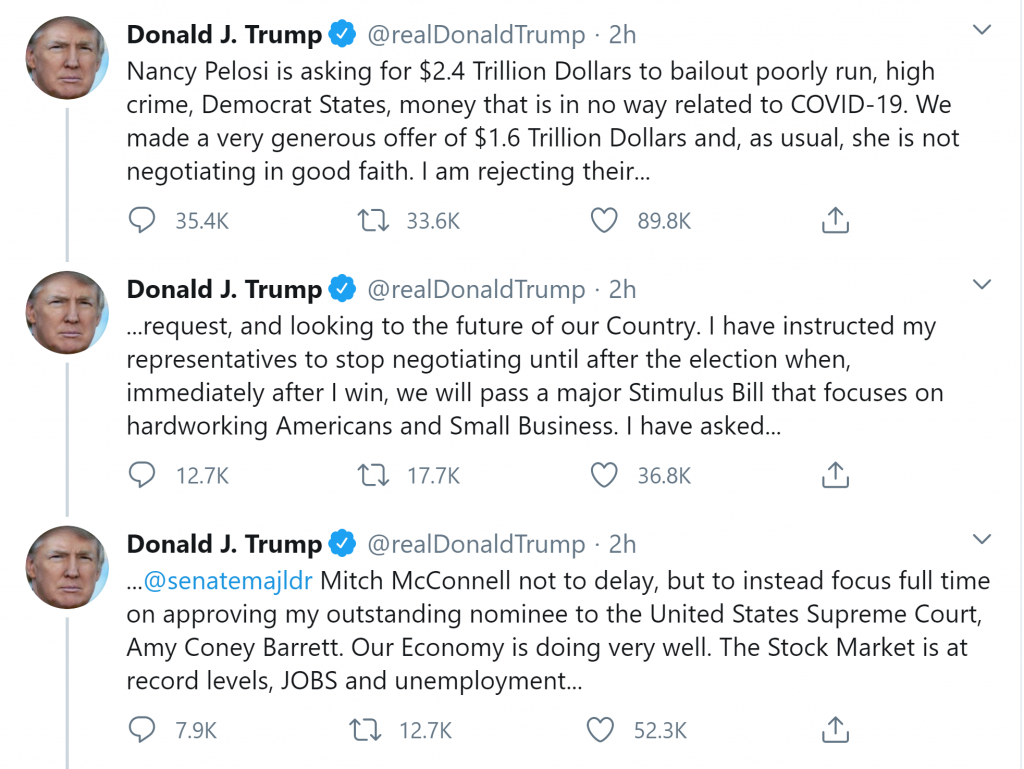Open the caret menu on the first tweet
The width and height of the screenshot is (1024, 769).
(x=981, y=29)
